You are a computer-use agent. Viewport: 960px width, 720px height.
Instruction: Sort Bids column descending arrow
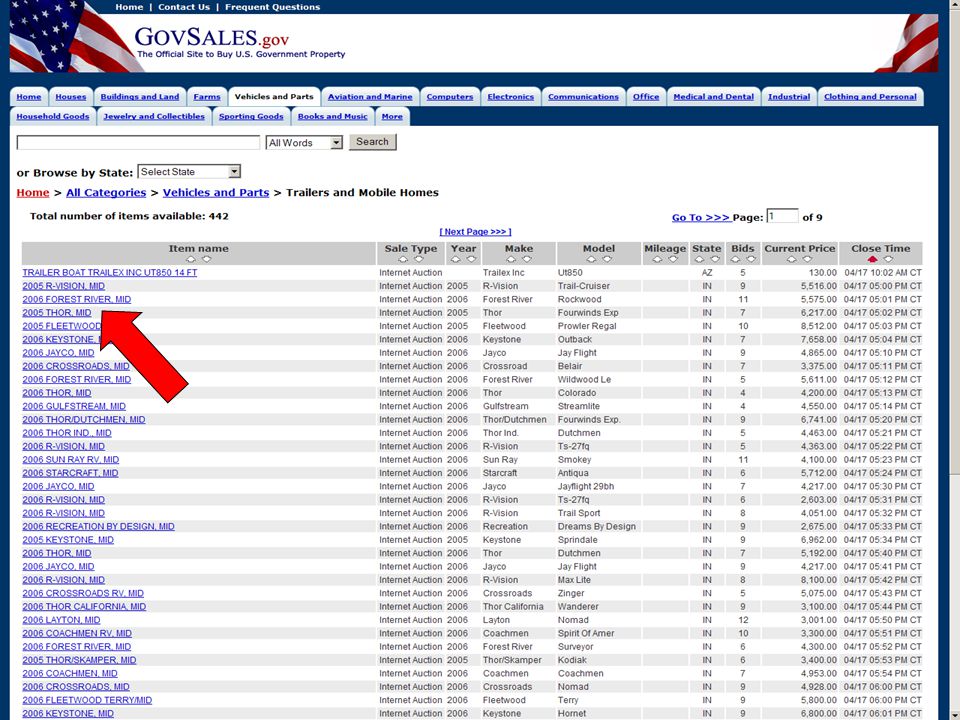[751, 259]
